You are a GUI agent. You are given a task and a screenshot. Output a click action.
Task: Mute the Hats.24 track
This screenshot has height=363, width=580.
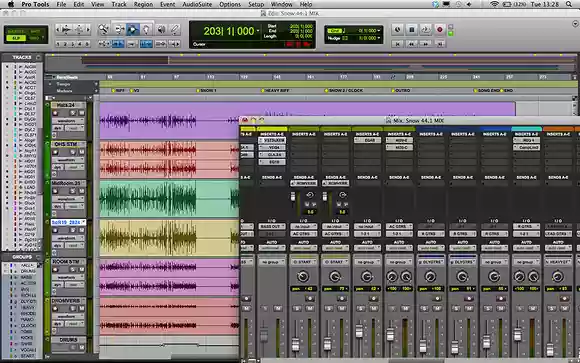[x=81, y=113]
